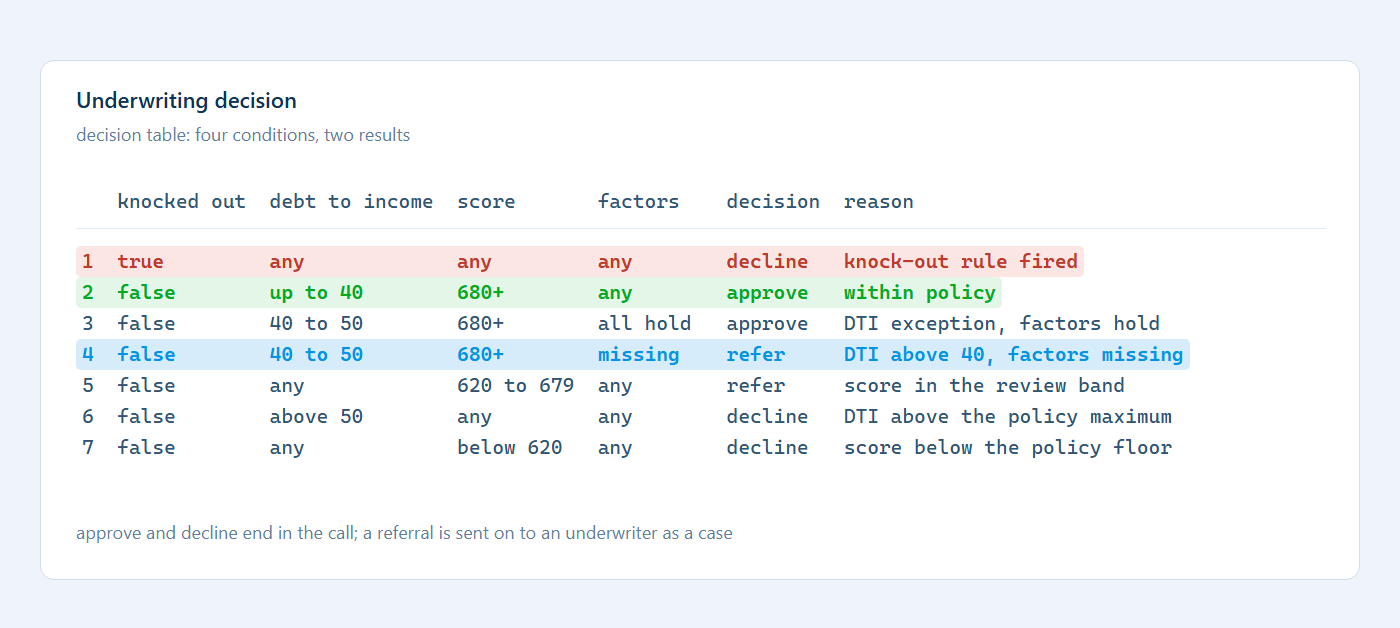This screenshot has width=1400, height=628.
Task: Select the 'decision' column header
Action: [x=773, y=202]
